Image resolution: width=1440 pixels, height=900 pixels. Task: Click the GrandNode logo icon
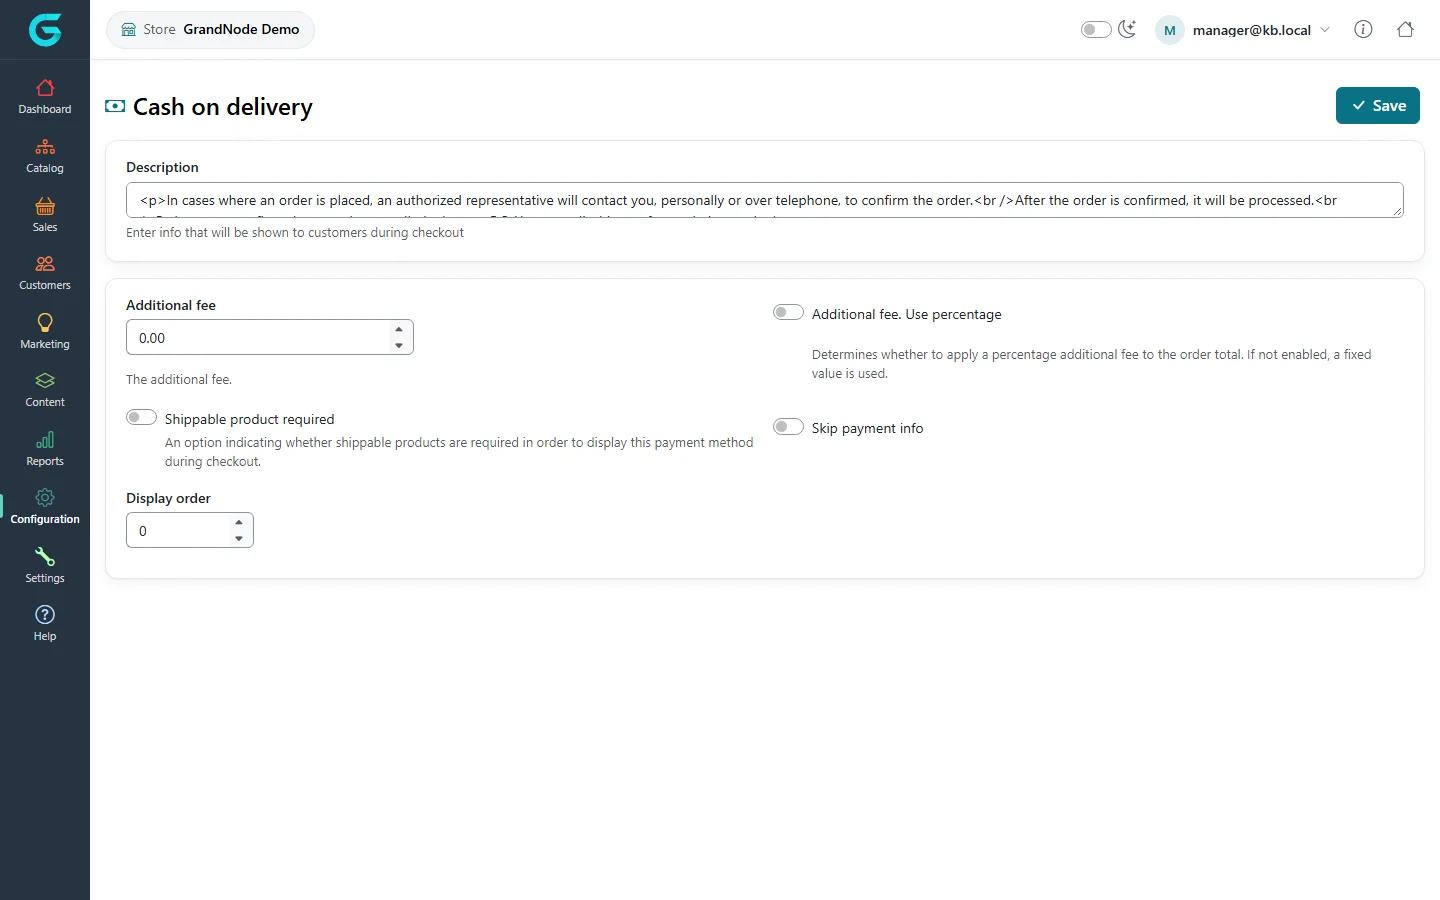click(x=45, y=30)
